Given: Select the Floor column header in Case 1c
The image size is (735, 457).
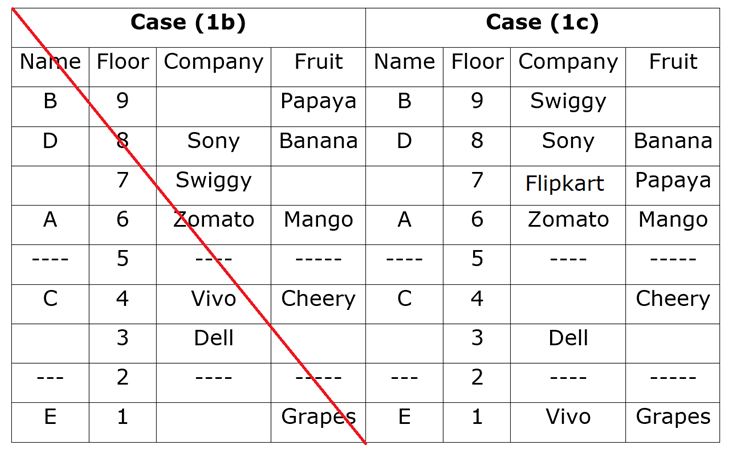Looking at the screenshot, I should tap(476, 62).
